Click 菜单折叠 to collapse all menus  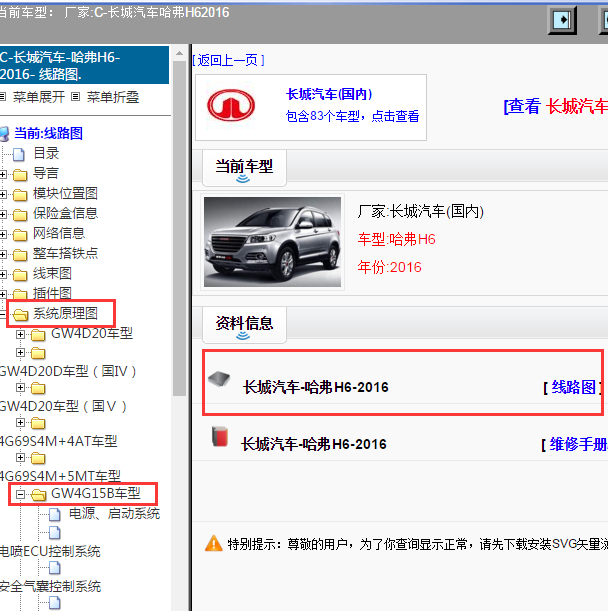coord(113,97)
